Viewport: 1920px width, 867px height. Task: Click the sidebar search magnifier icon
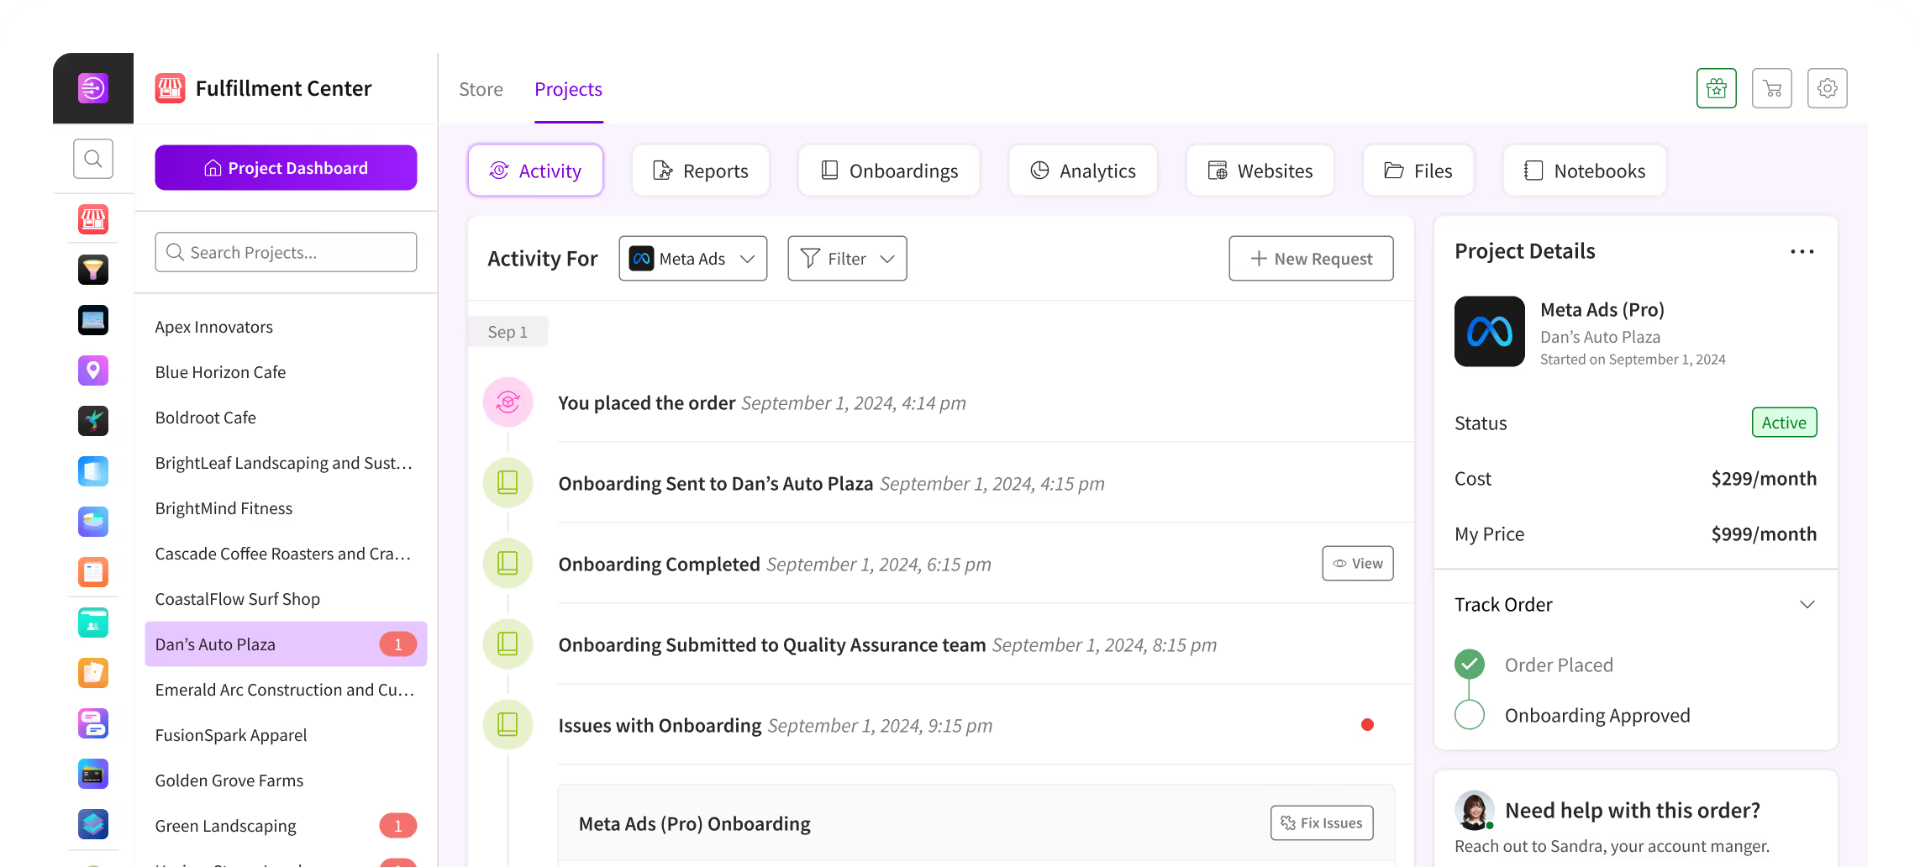point(93,158)
